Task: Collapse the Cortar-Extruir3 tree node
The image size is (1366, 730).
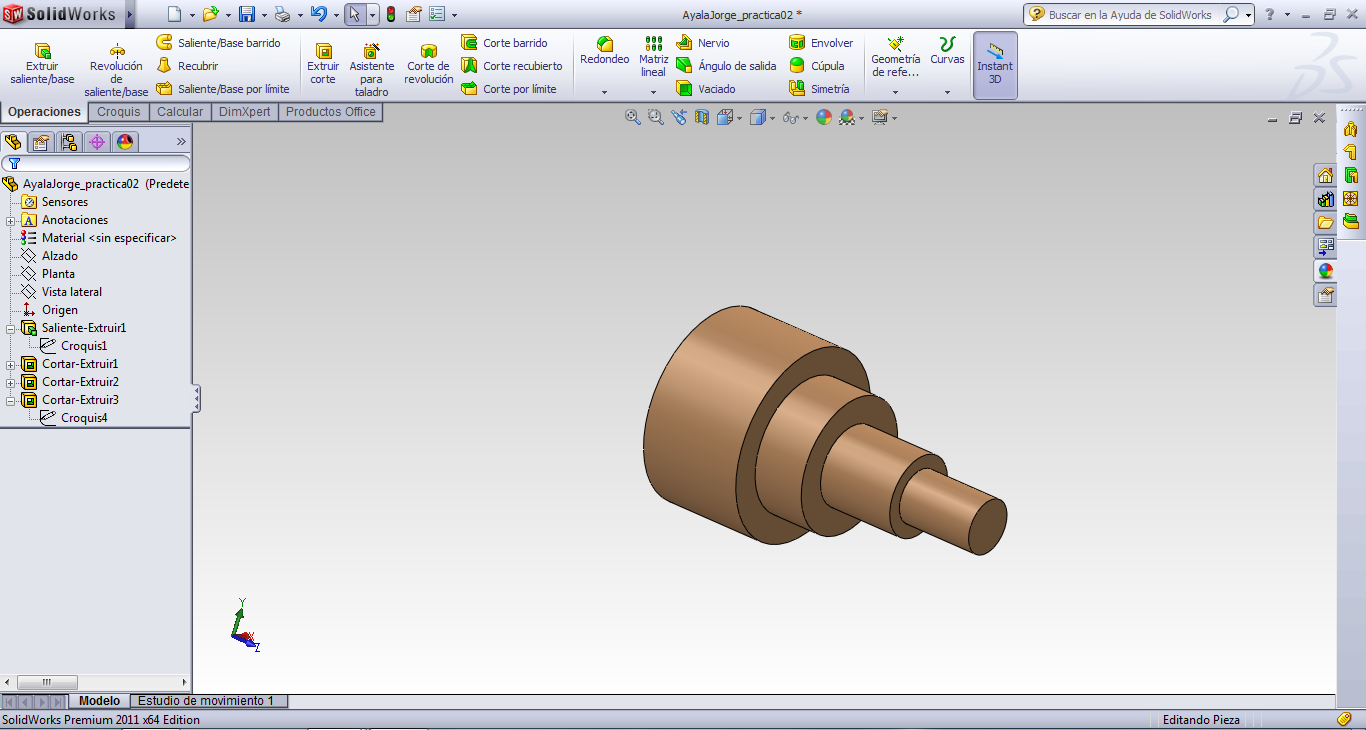Action: [x=9, y=399]
